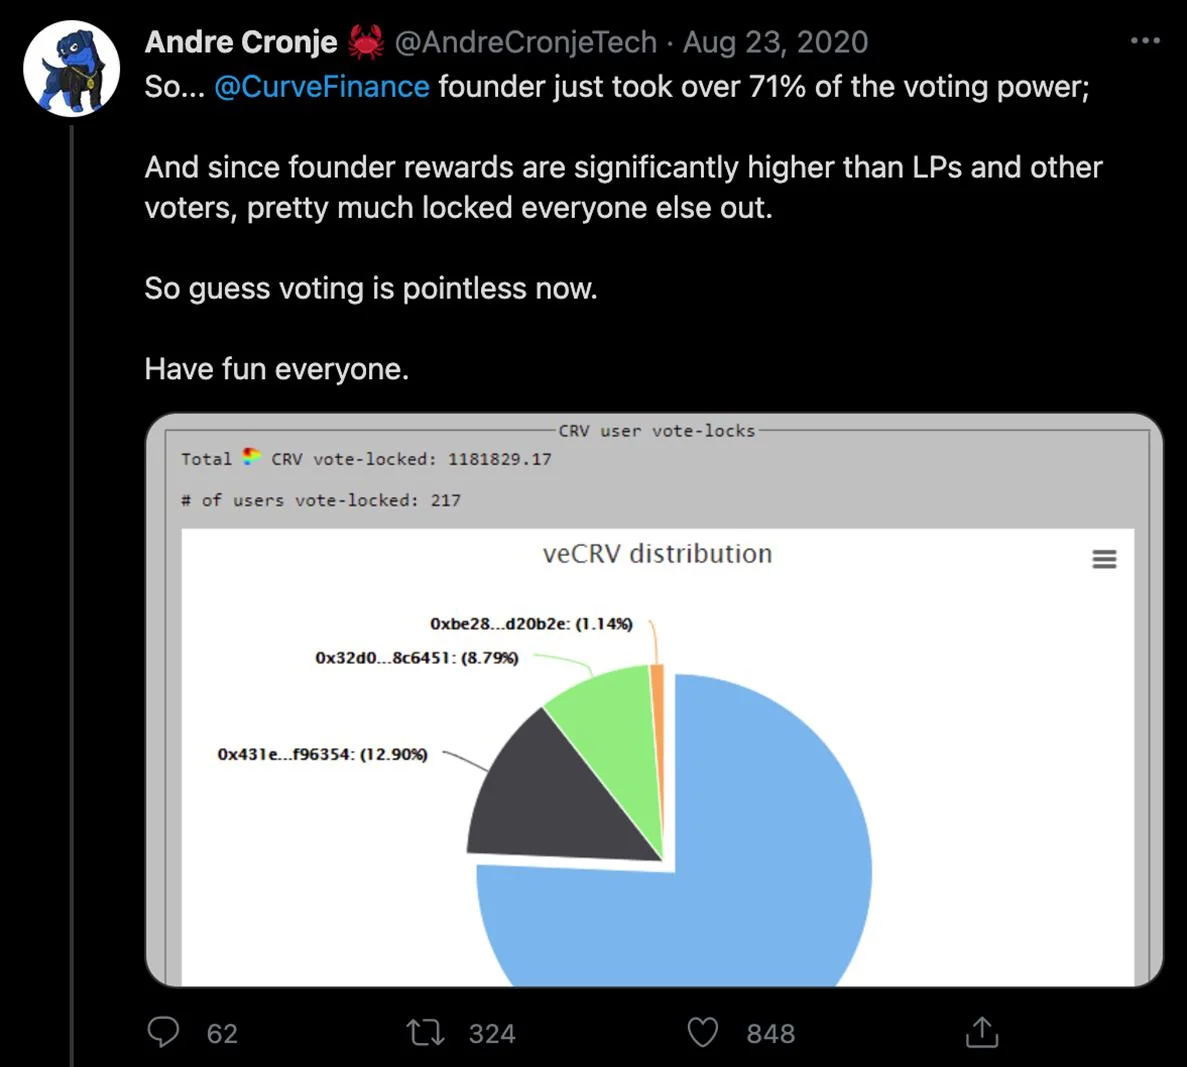This screenshot has height=1067, width=1187.
Task: Open the three-dot more options menu
Action: pyautogui.click(x=1145, y=41)
